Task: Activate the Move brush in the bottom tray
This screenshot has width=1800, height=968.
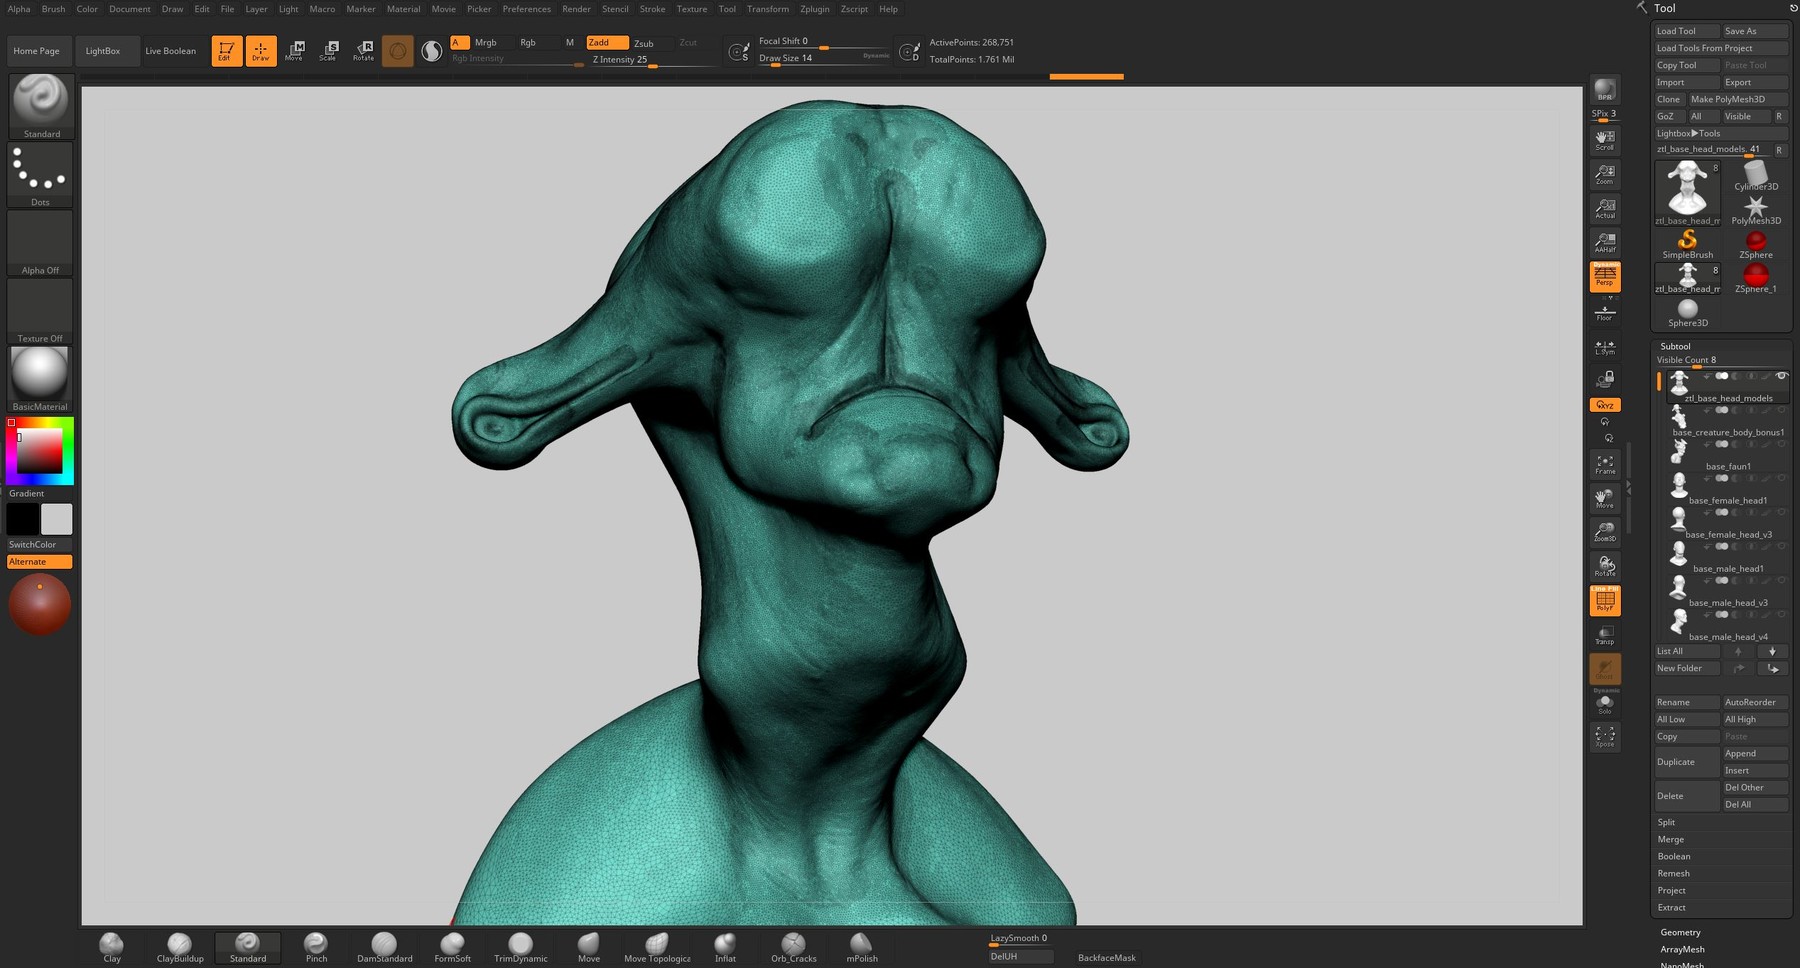Action: click(x=588, y=942)
